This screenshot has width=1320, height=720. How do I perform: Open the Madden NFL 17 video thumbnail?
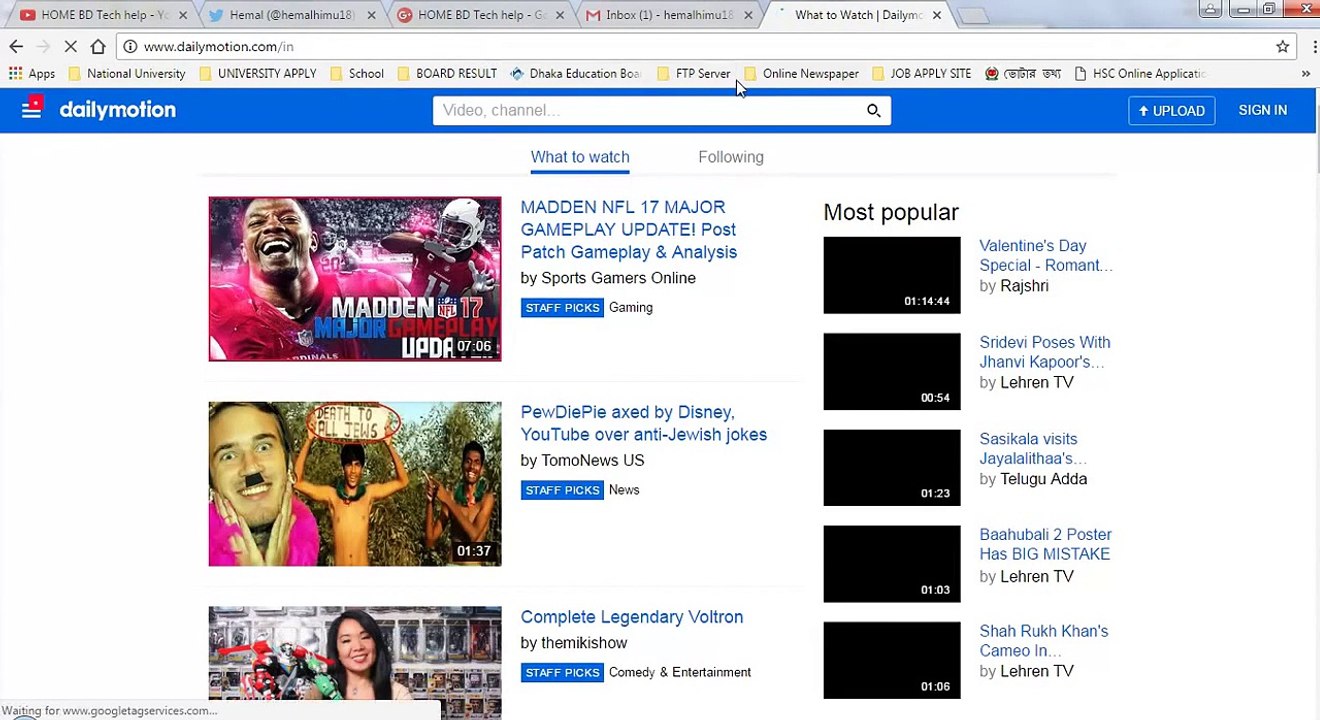355,279
